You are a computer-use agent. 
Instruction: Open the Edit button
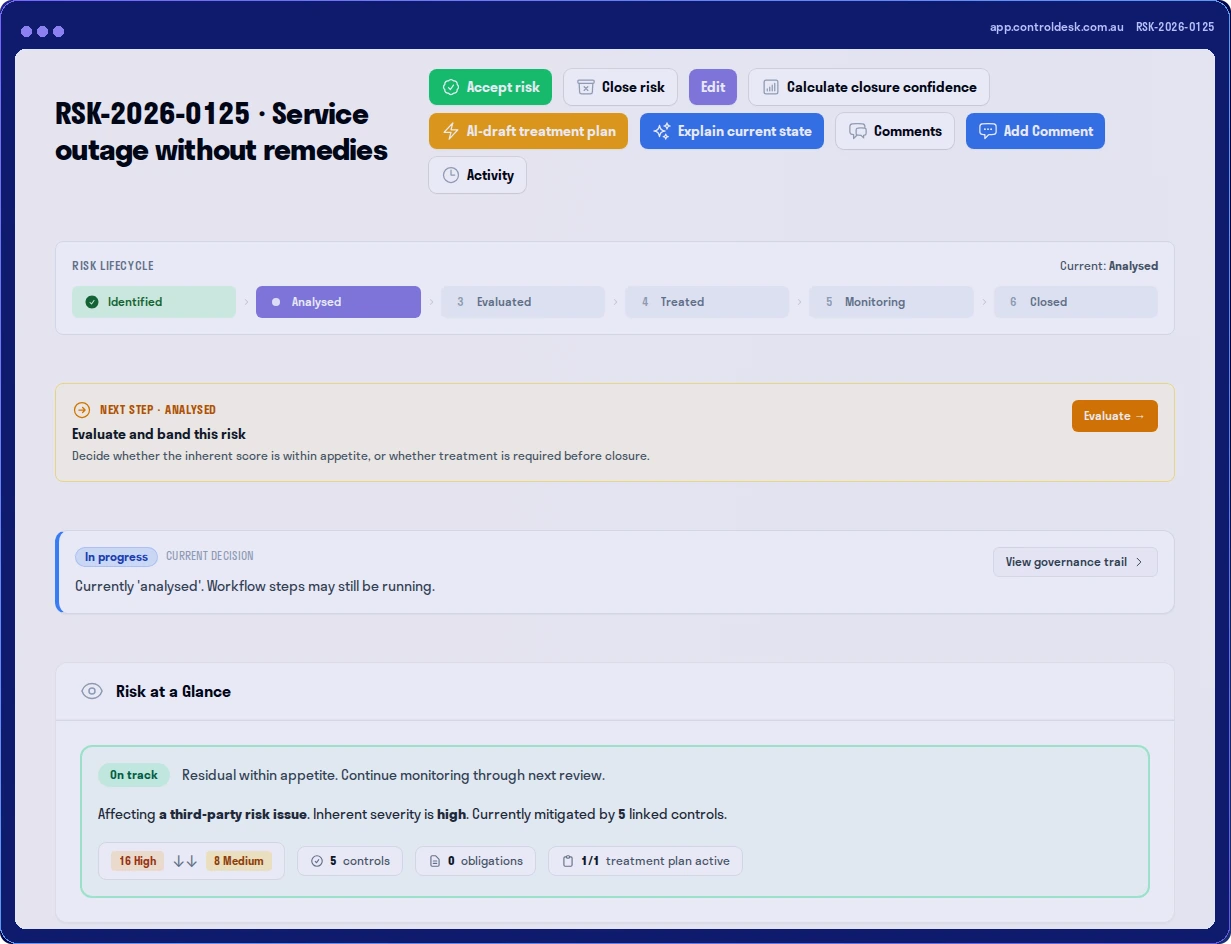click(x=713, y=87)
